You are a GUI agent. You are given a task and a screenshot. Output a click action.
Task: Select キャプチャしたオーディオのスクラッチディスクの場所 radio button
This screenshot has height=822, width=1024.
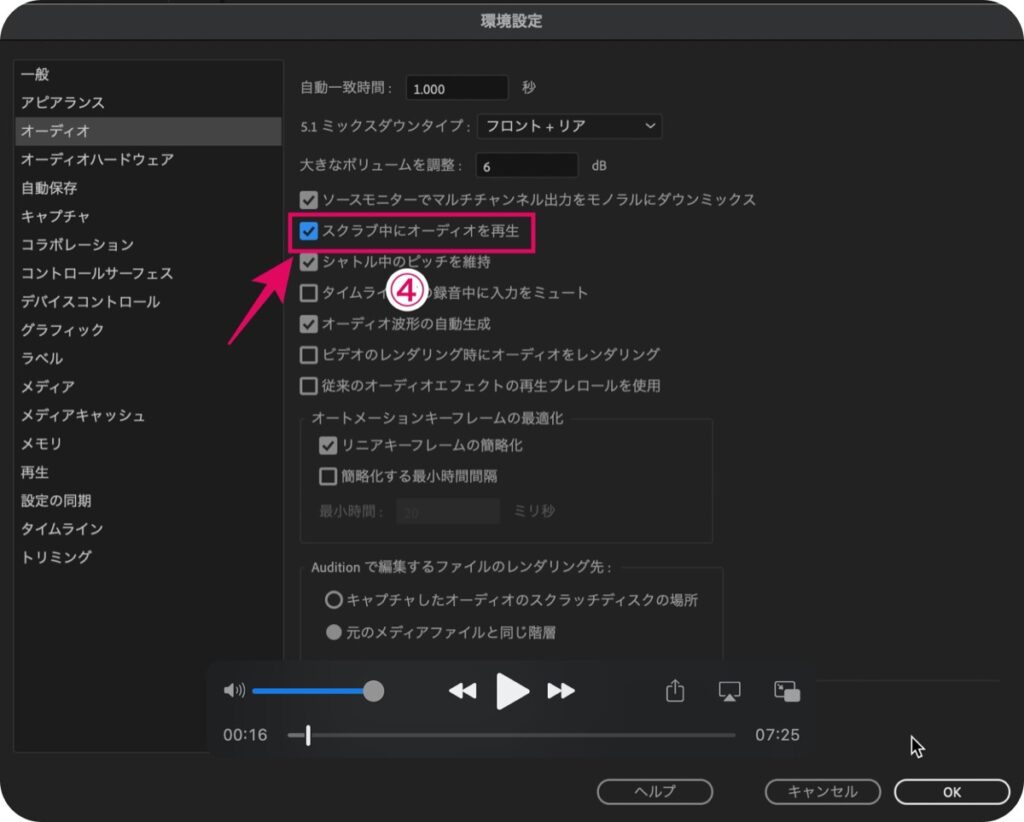pos(334,599)
